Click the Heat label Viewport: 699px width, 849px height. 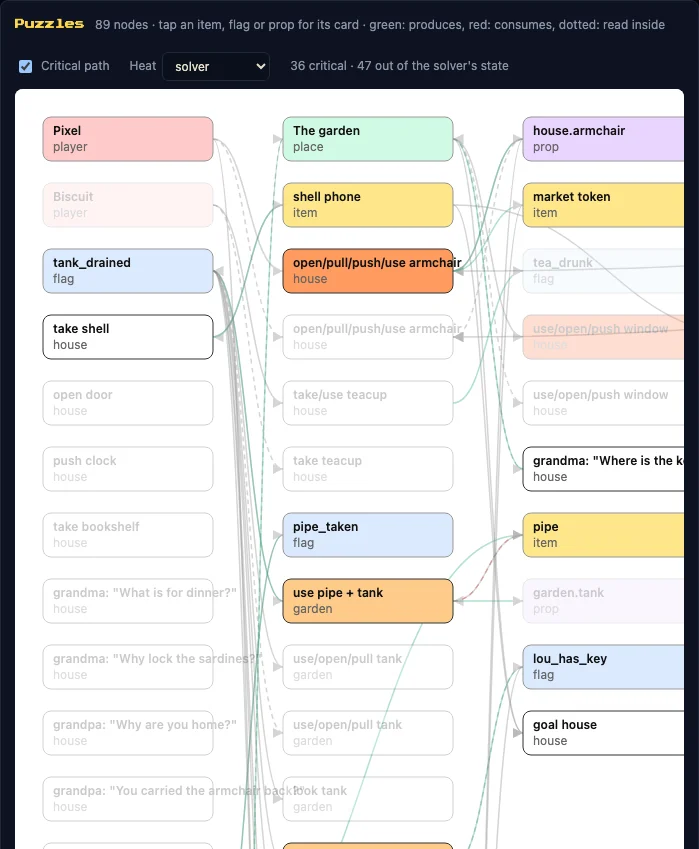142,66
